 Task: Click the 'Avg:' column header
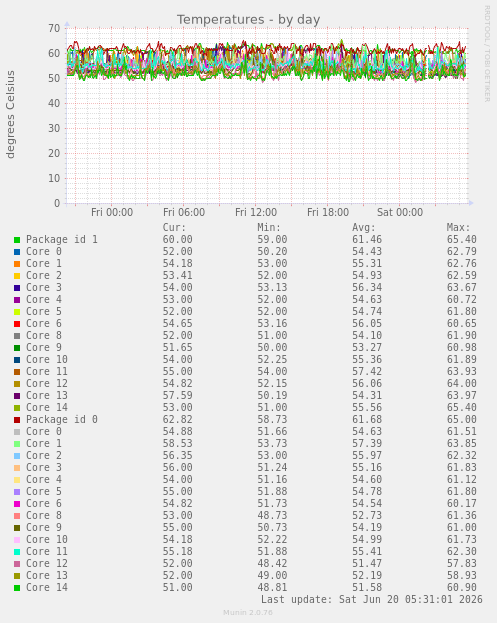[364, 228]
